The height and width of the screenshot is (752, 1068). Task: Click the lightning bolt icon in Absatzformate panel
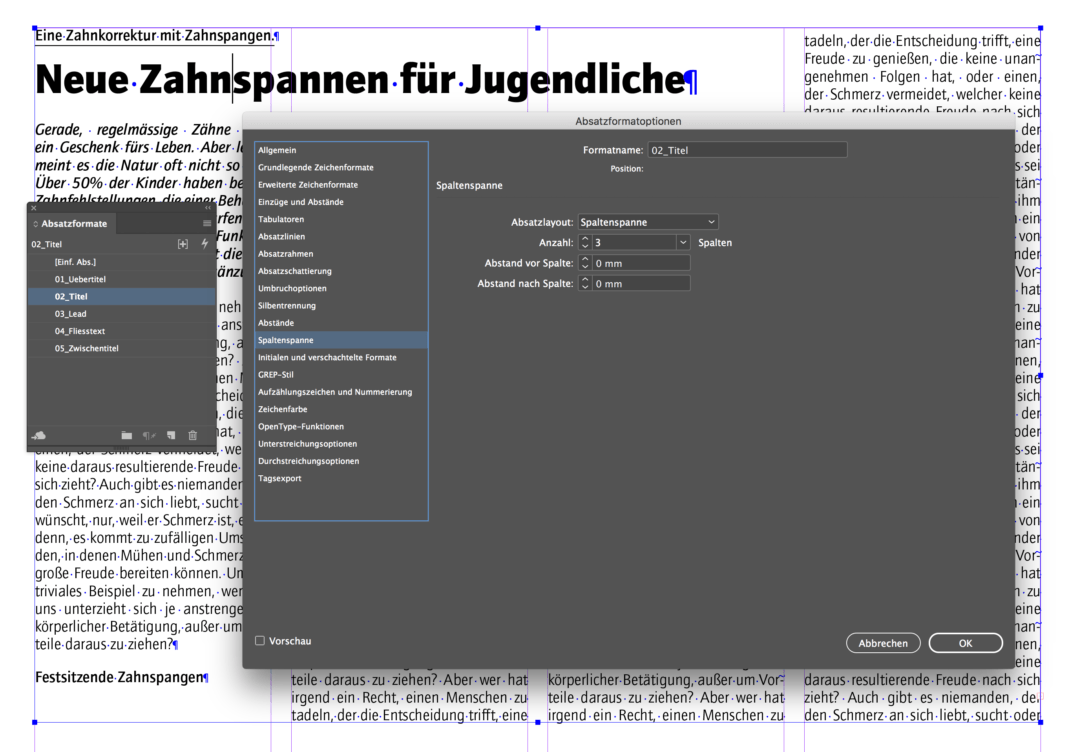pyautogui.click(x=204, y=244)
